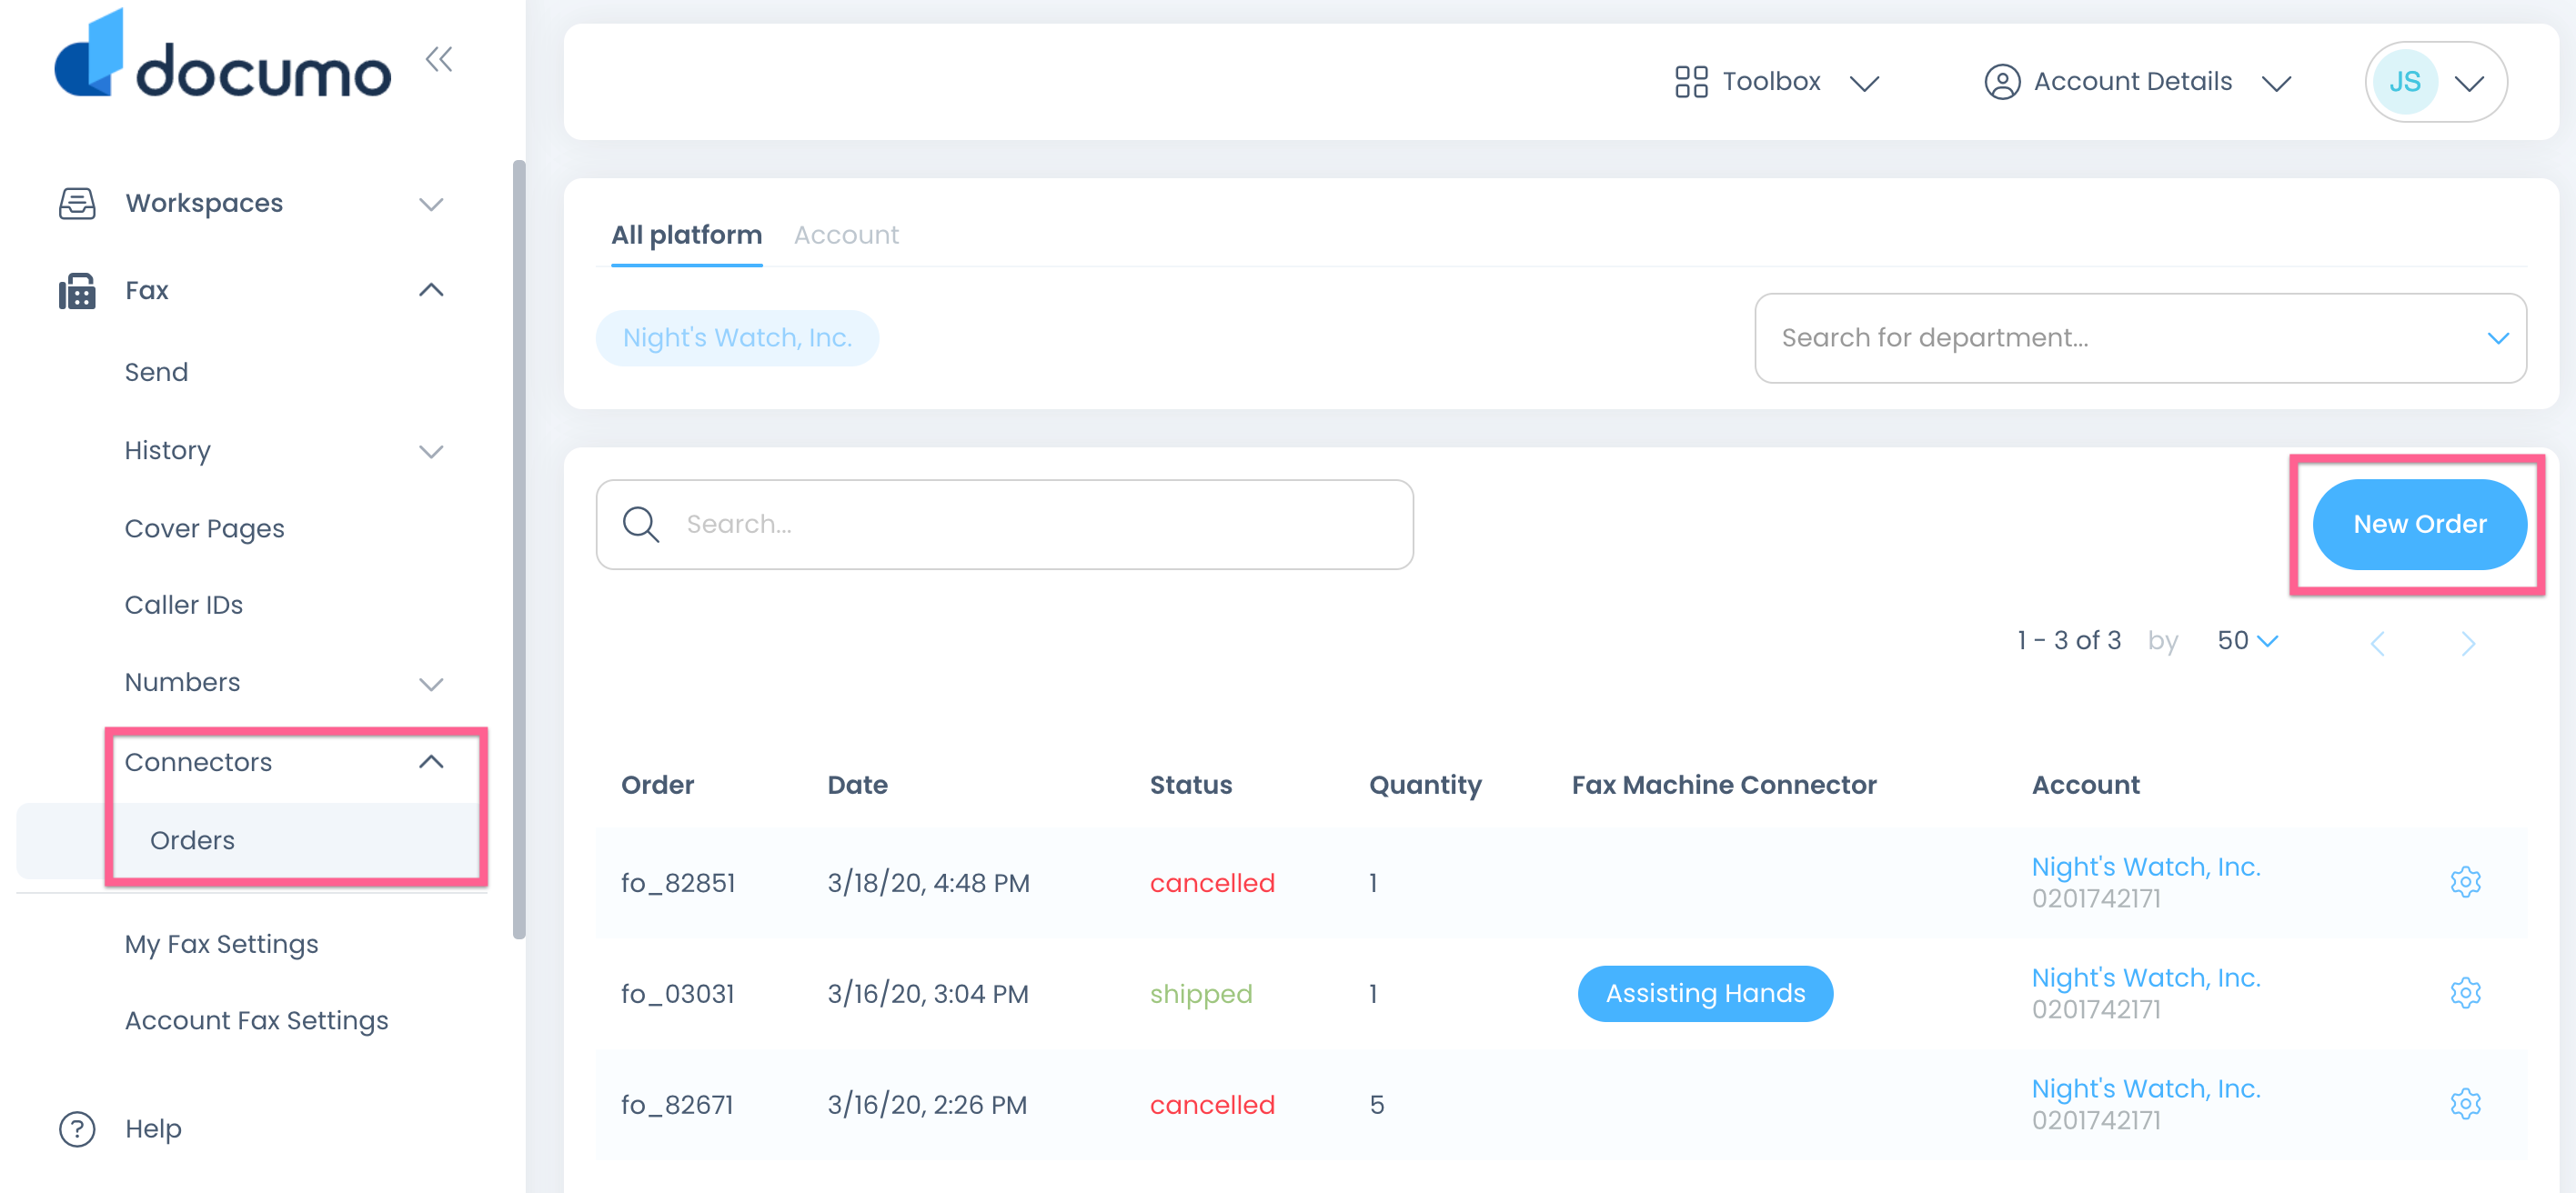Collapse the sidebar with double chevron icon
The width and height of the screenshot is (2576, 1193).
(x=438, y=60)
